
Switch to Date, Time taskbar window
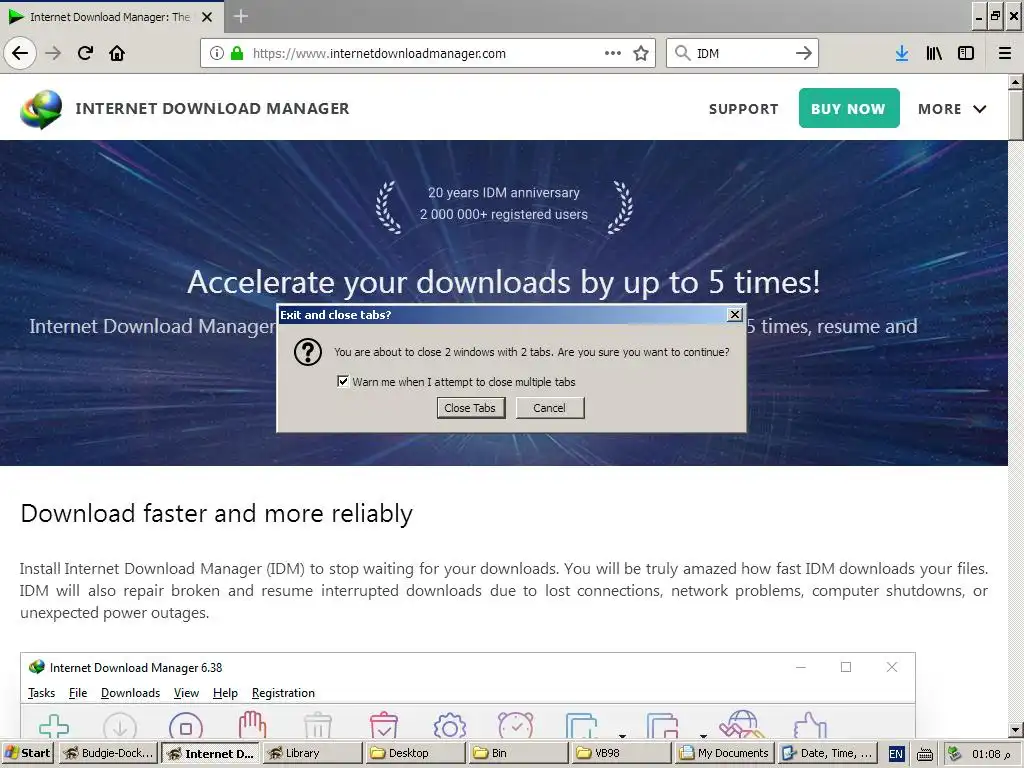point(827,753)
